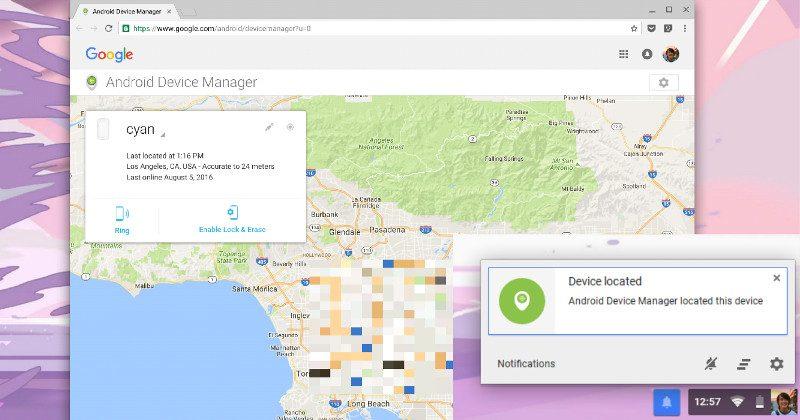Open Google account notifications icon
The width and height of the screenshot is (800, 420).
(647, 54)
